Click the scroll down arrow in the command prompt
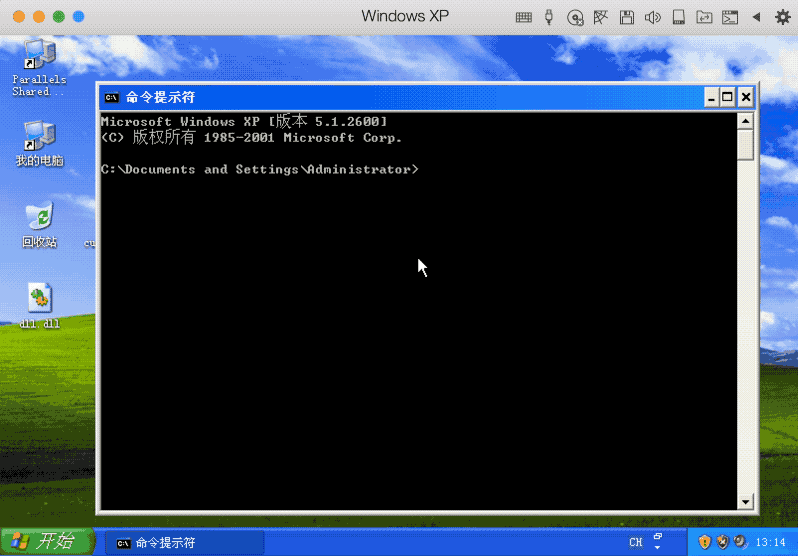 tap(745, 502)
